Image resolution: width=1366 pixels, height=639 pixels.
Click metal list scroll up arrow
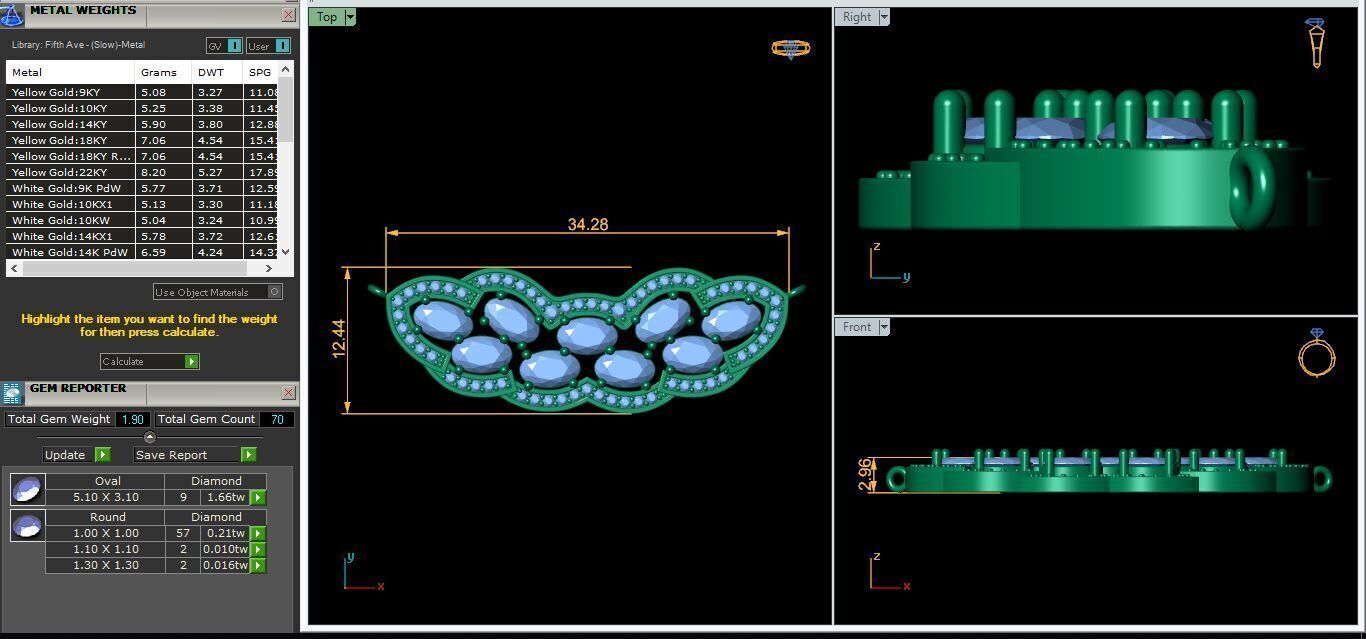point(286,69)
